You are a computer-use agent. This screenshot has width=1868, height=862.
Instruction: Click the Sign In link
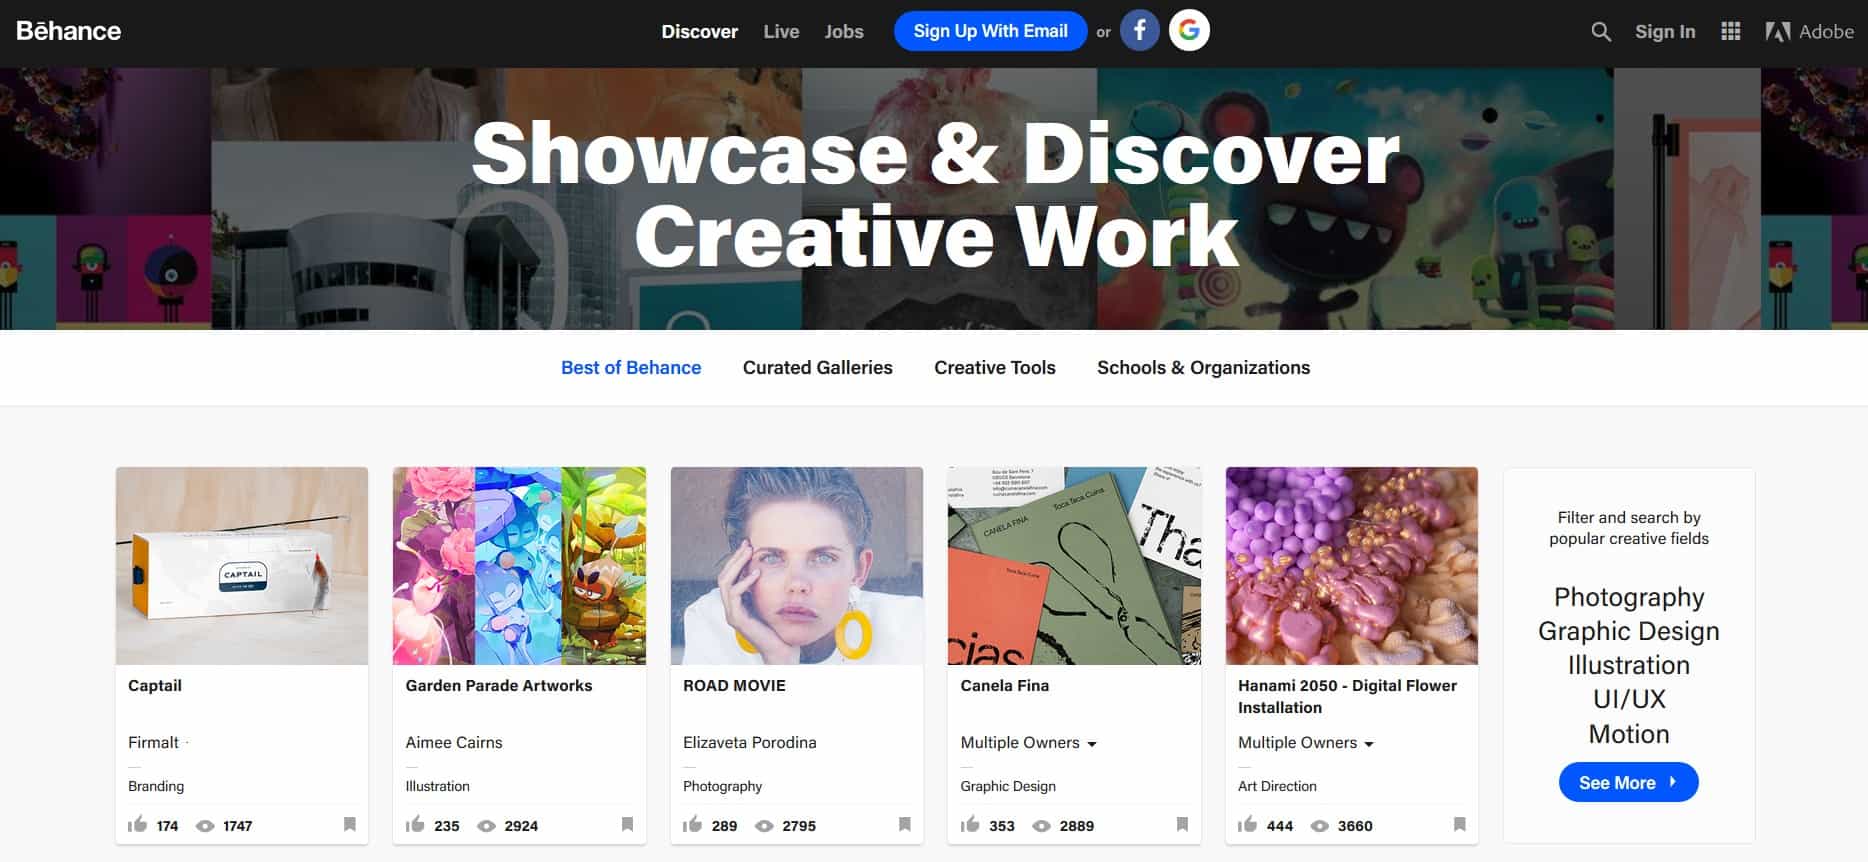tap(1665, 32)
